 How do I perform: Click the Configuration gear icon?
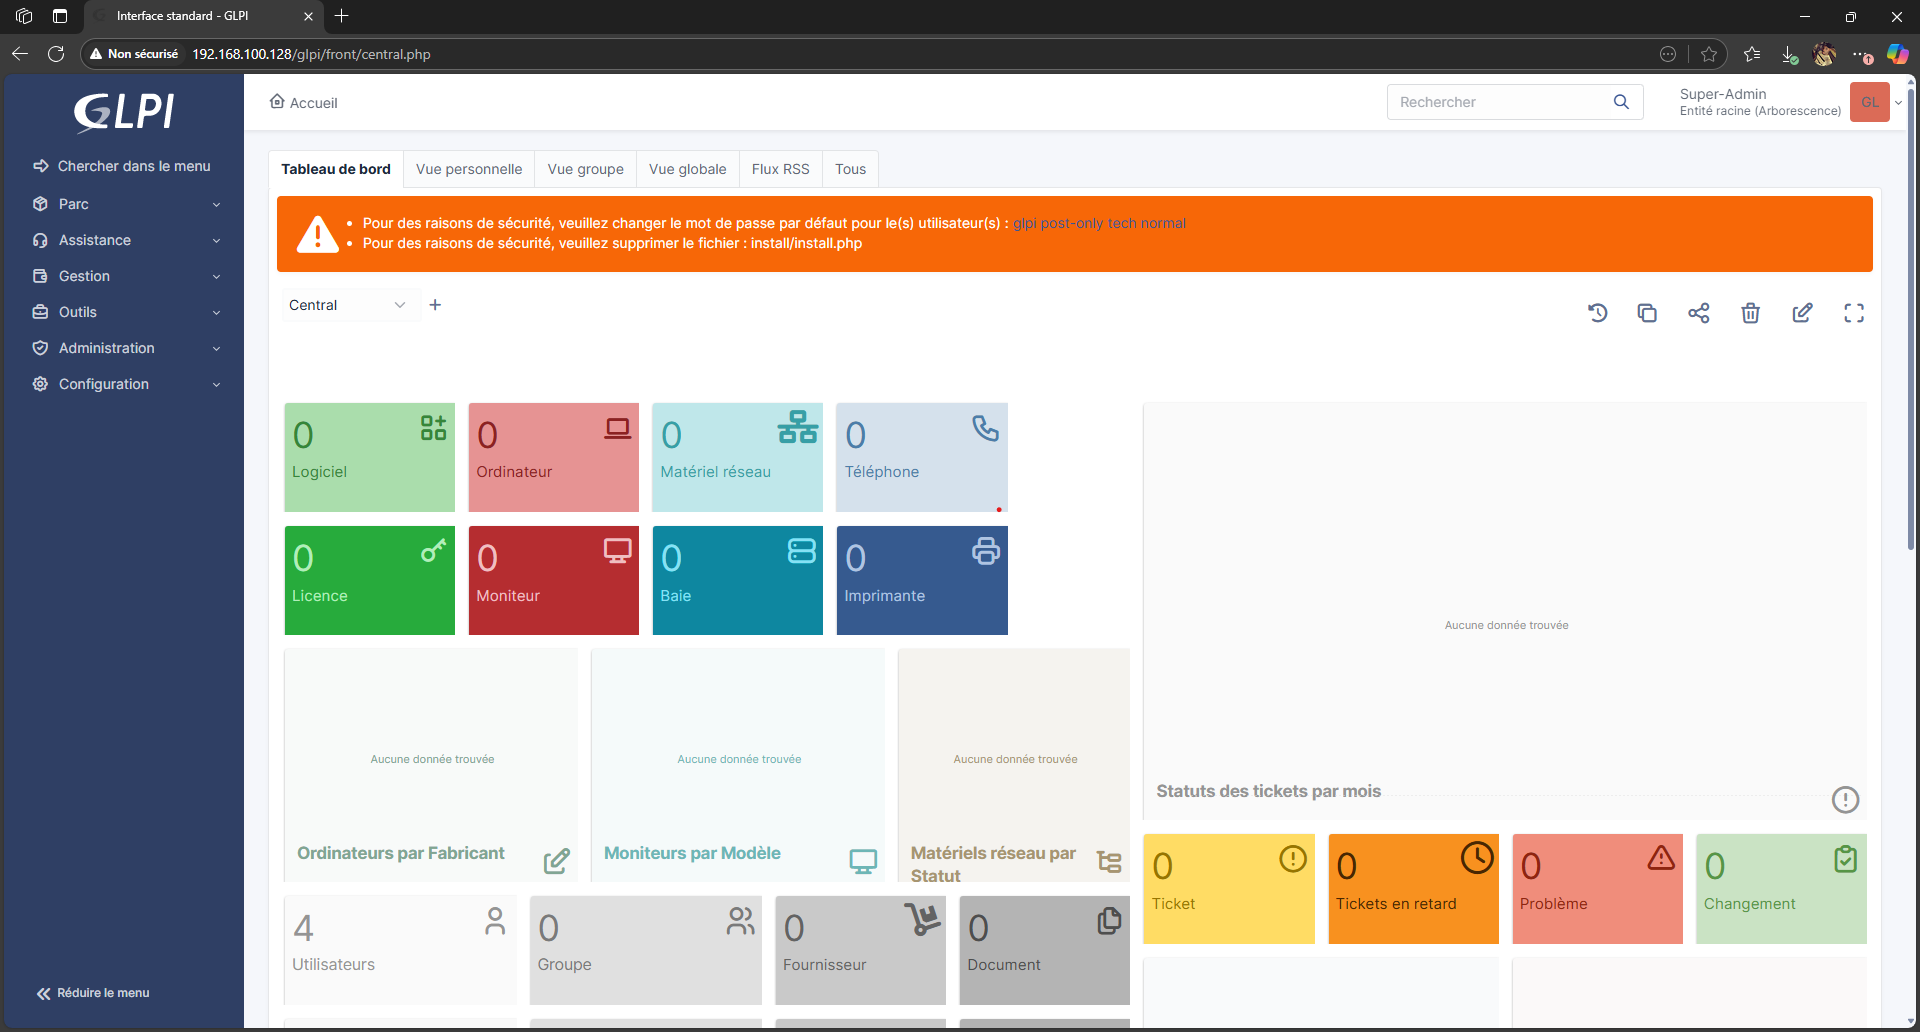pos(40,384)
